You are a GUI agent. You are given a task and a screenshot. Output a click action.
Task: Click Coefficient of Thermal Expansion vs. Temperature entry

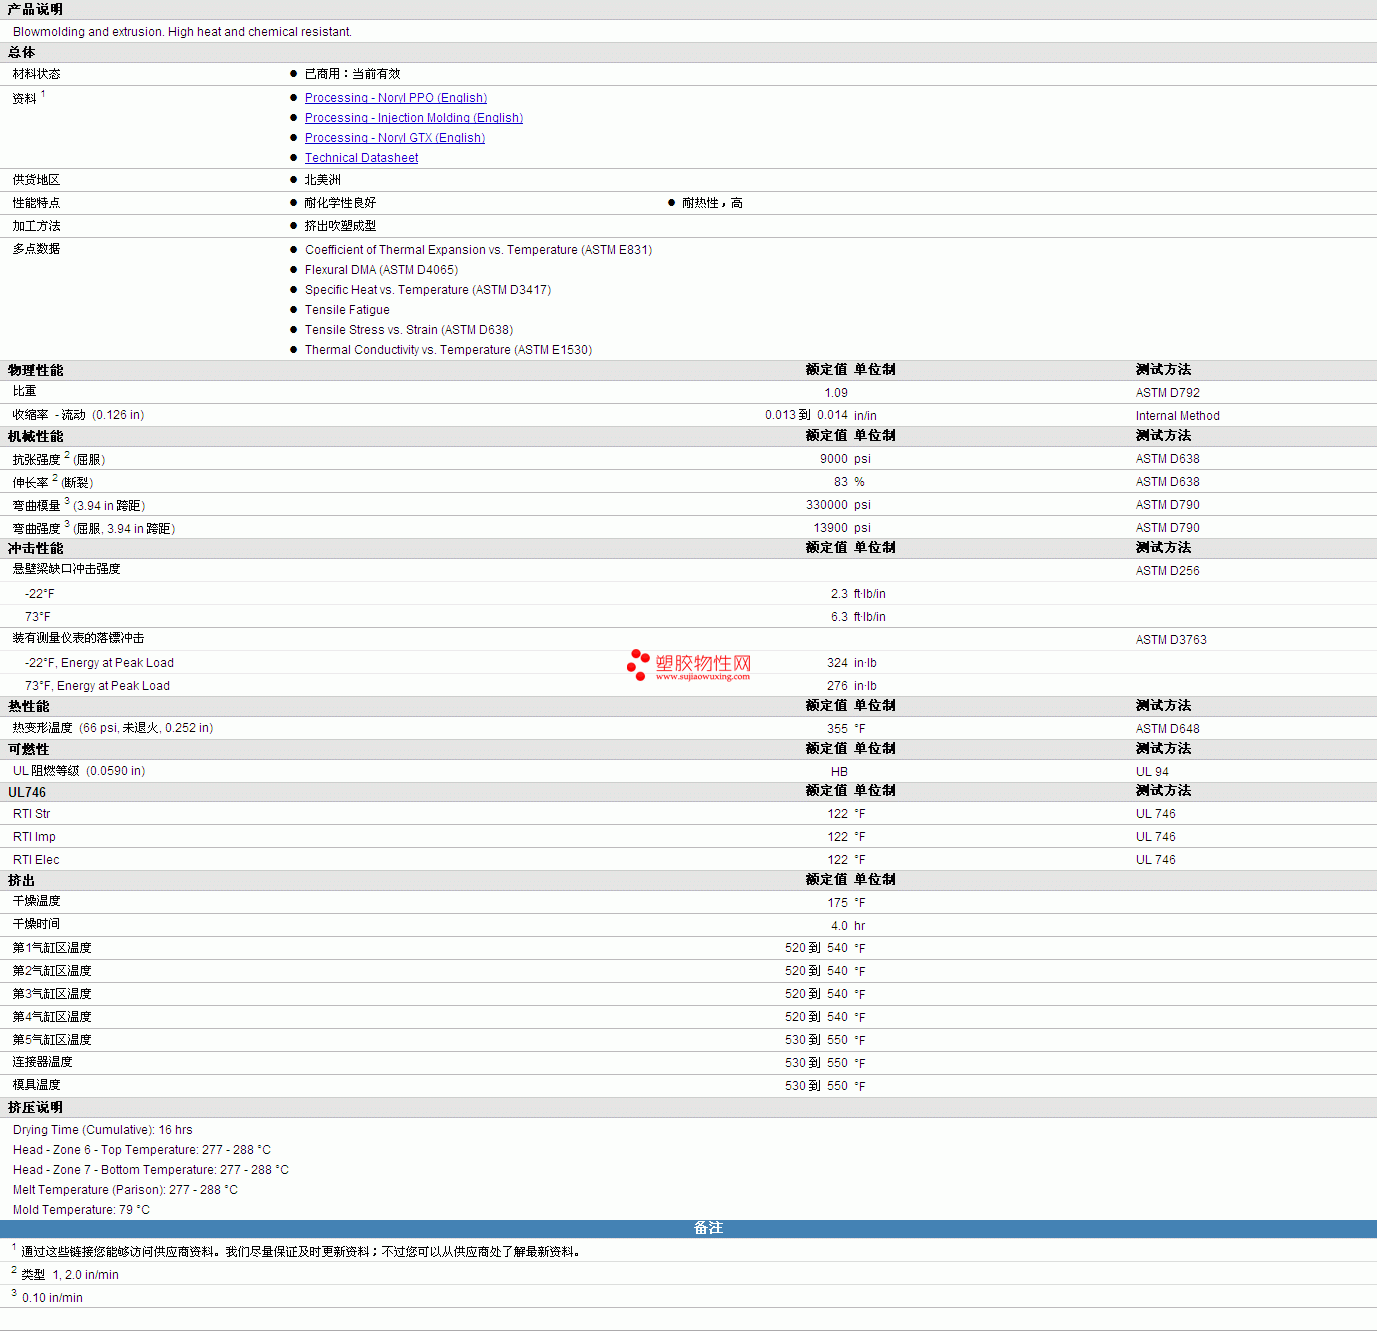click(478, 250)
